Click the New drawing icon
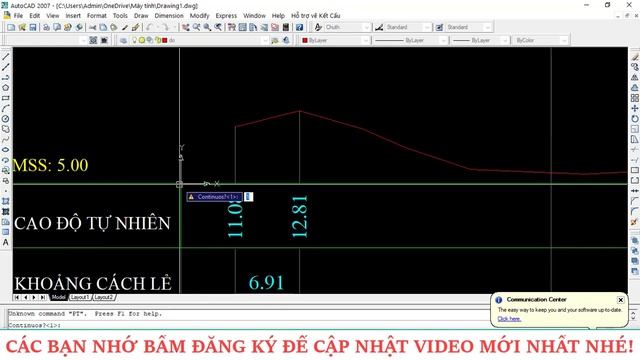The width and height of the screenshot is (640, 360). 11,27
